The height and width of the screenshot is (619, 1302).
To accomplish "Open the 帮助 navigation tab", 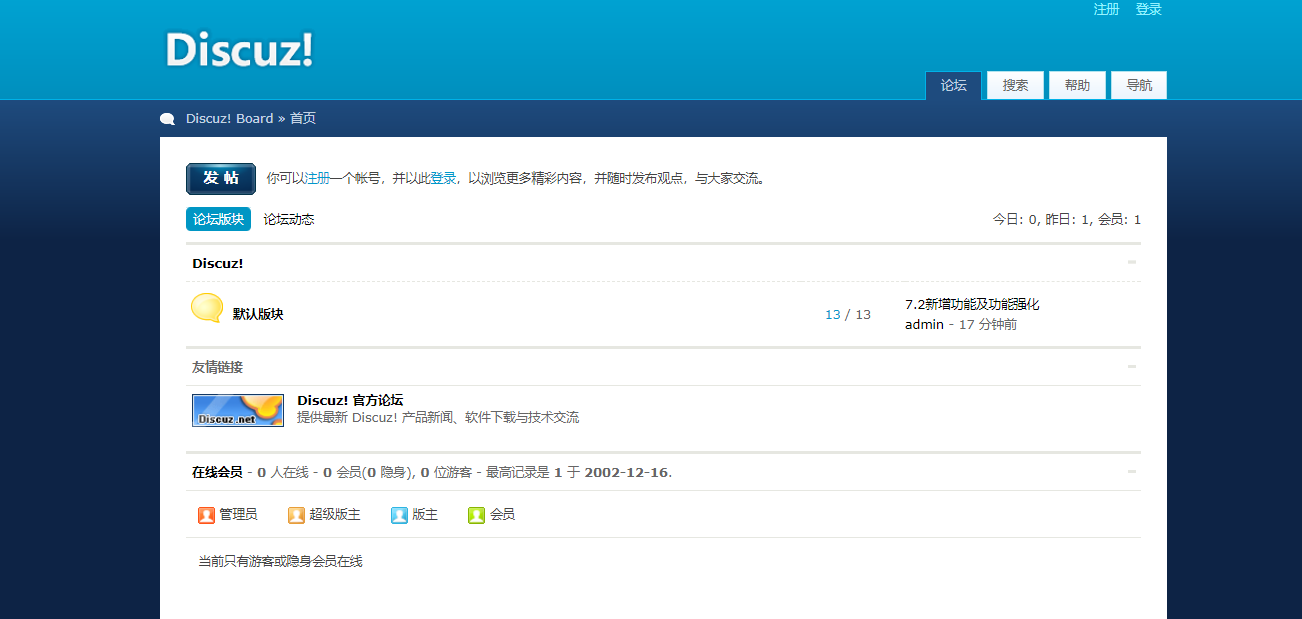I will pyautogui.click(x=1078, y=86).
